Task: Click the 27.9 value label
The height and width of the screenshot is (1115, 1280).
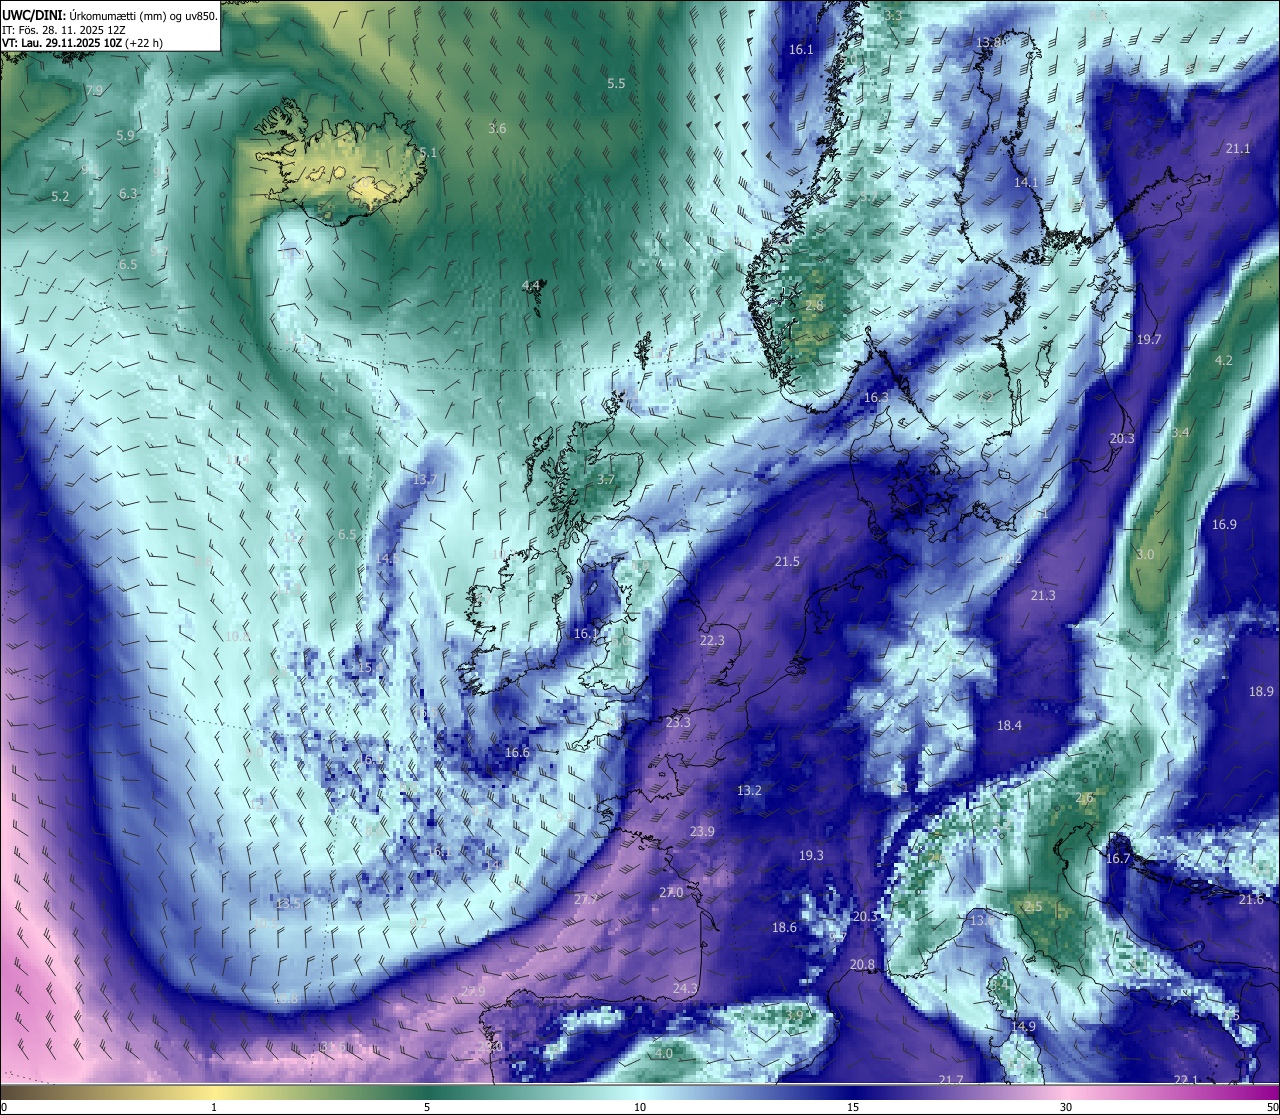Action: point(473,992)
